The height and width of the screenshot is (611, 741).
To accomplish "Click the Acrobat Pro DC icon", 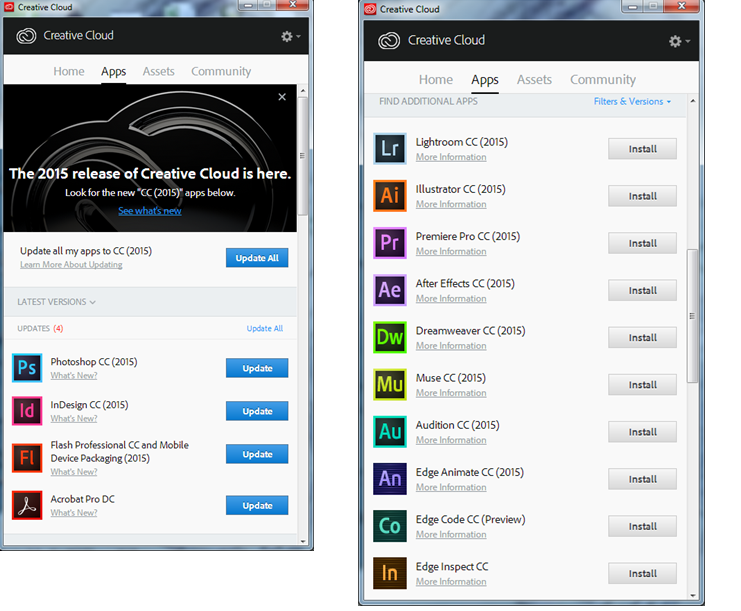I will click(x=27, y=505).
